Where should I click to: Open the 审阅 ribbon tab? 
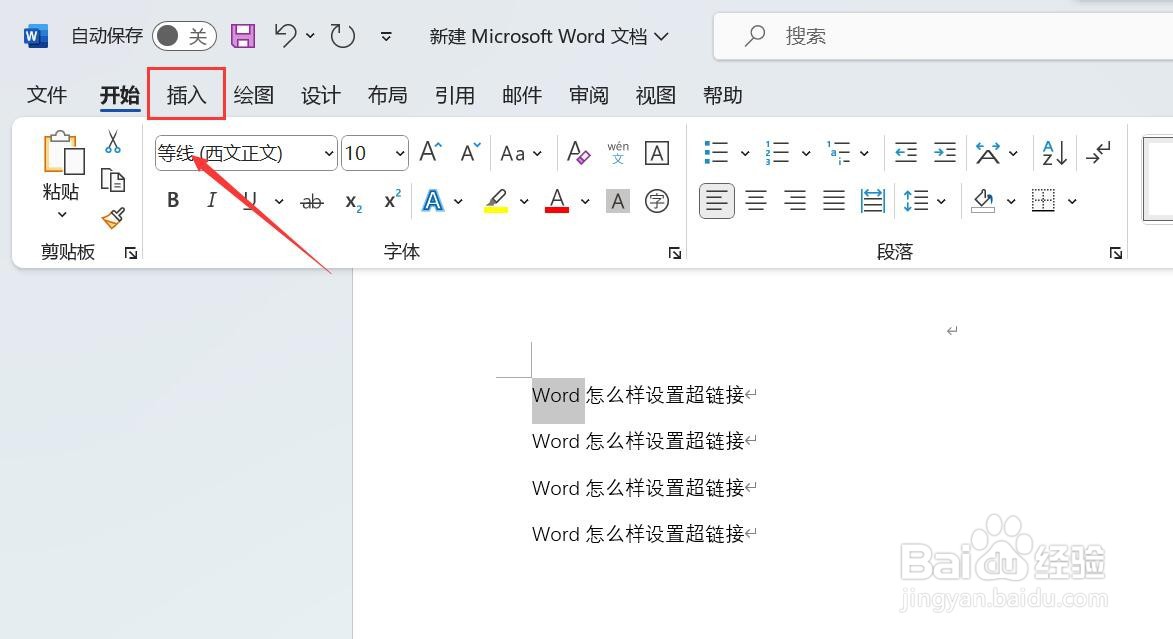pos(588,95)
